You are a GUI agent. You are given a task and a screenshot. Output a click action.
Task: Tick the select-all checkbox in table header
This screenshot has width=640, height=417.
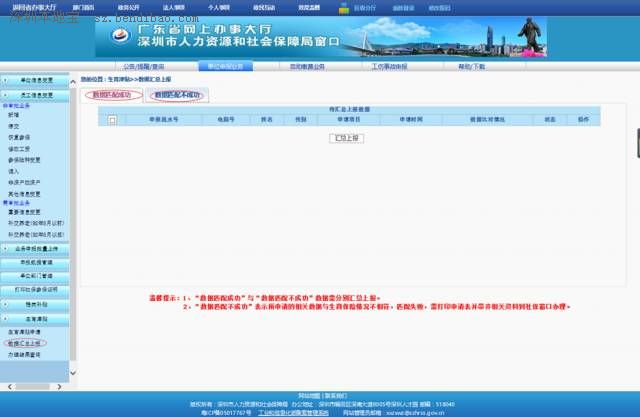(112, 119)
